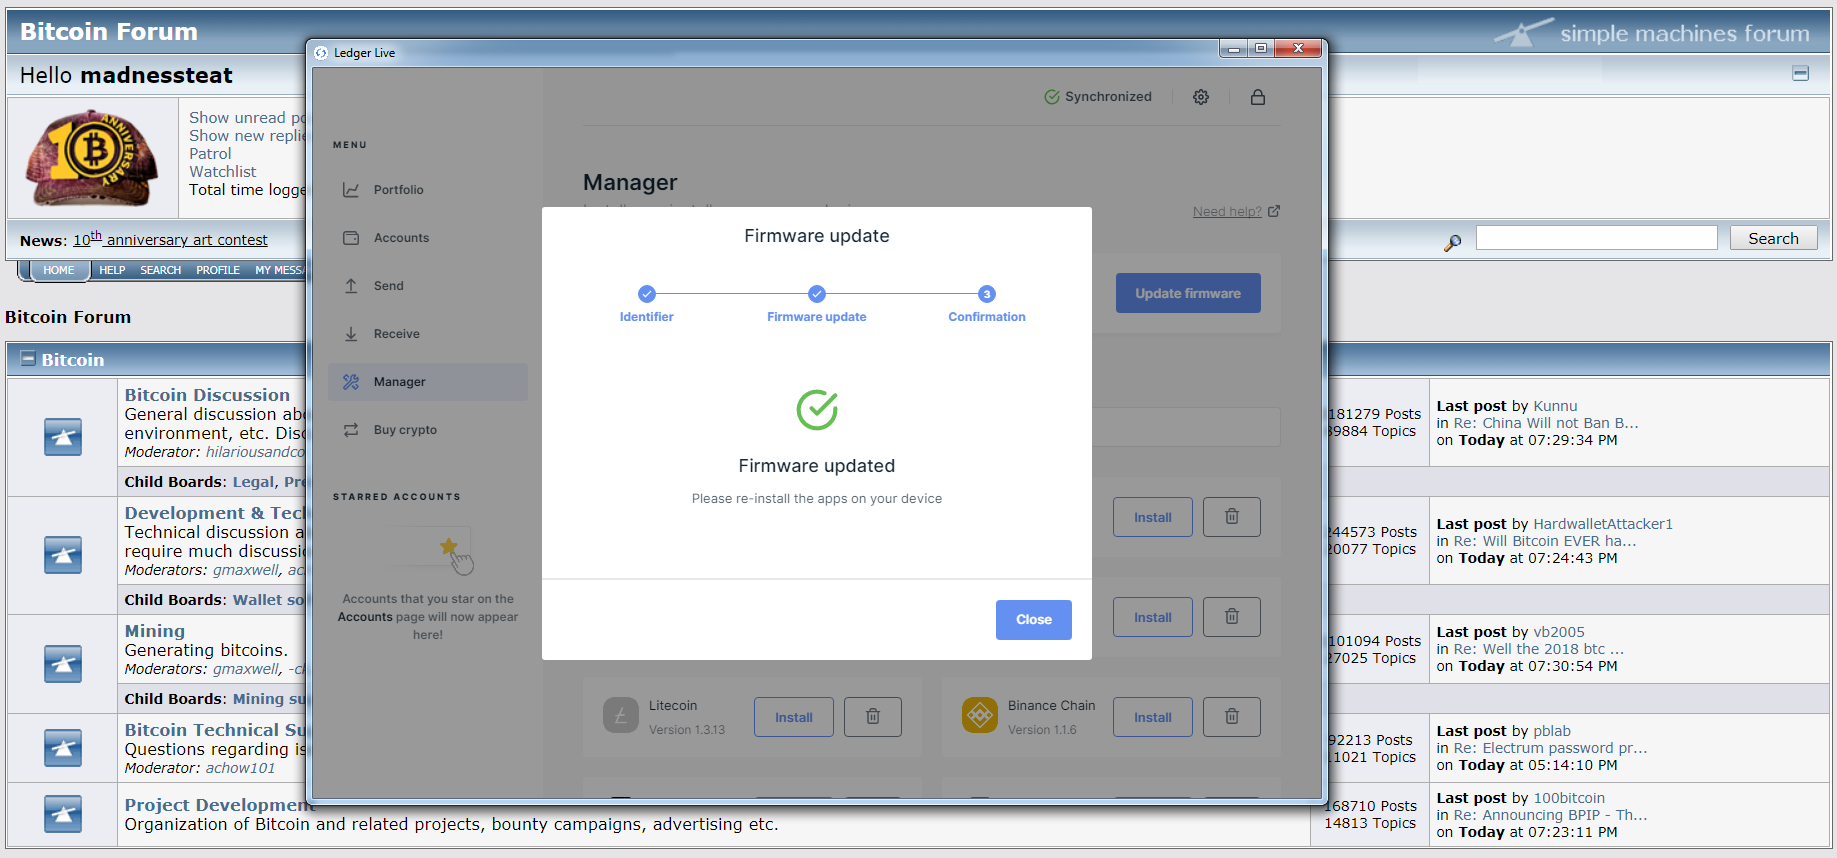This screenshot has width=1837, height=858.
Task: Focus the forum search input field
Action: 1596,238
